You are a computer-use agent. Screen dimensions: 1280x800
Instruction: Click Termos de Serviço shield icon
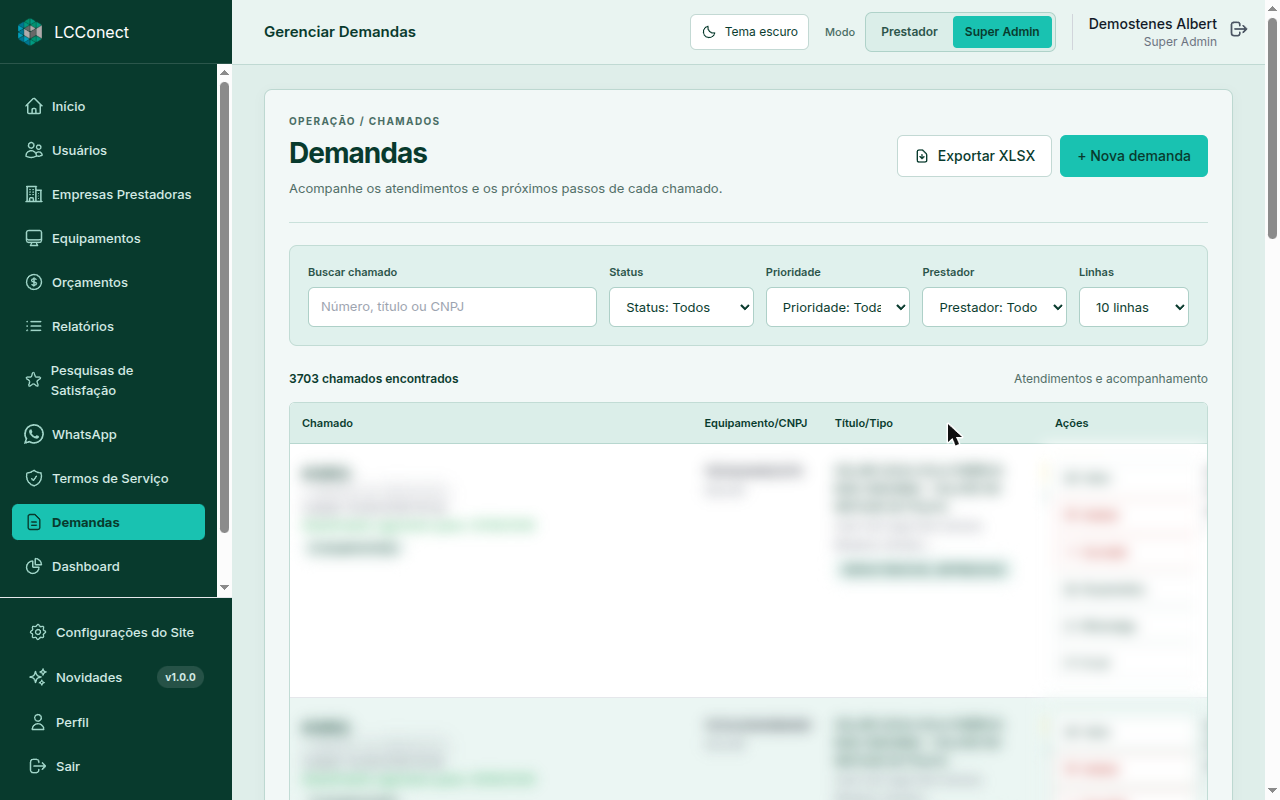coord(34,478)
